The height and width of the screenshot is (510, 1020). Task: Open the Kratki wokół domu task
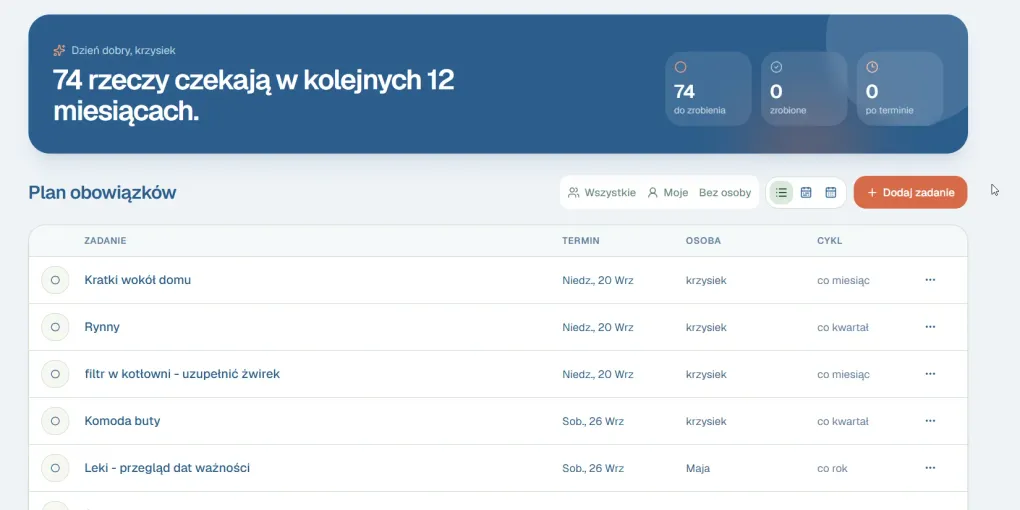(x=138, y=280)
